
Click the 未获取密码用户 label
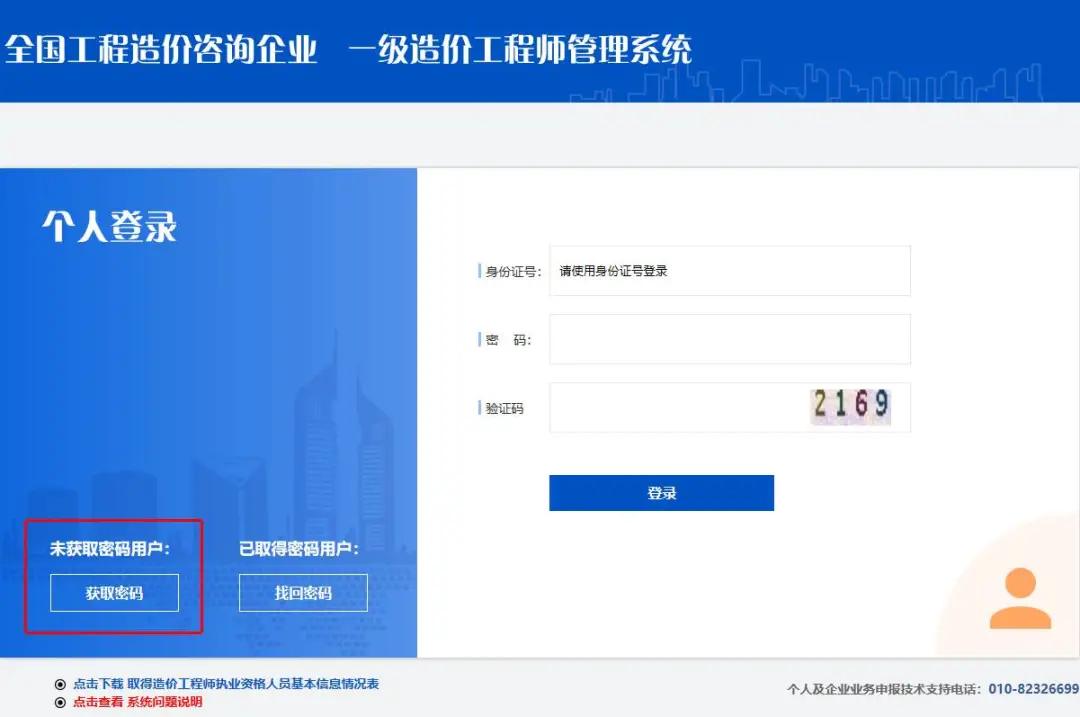pyautogui.click(x=110, y=549)
